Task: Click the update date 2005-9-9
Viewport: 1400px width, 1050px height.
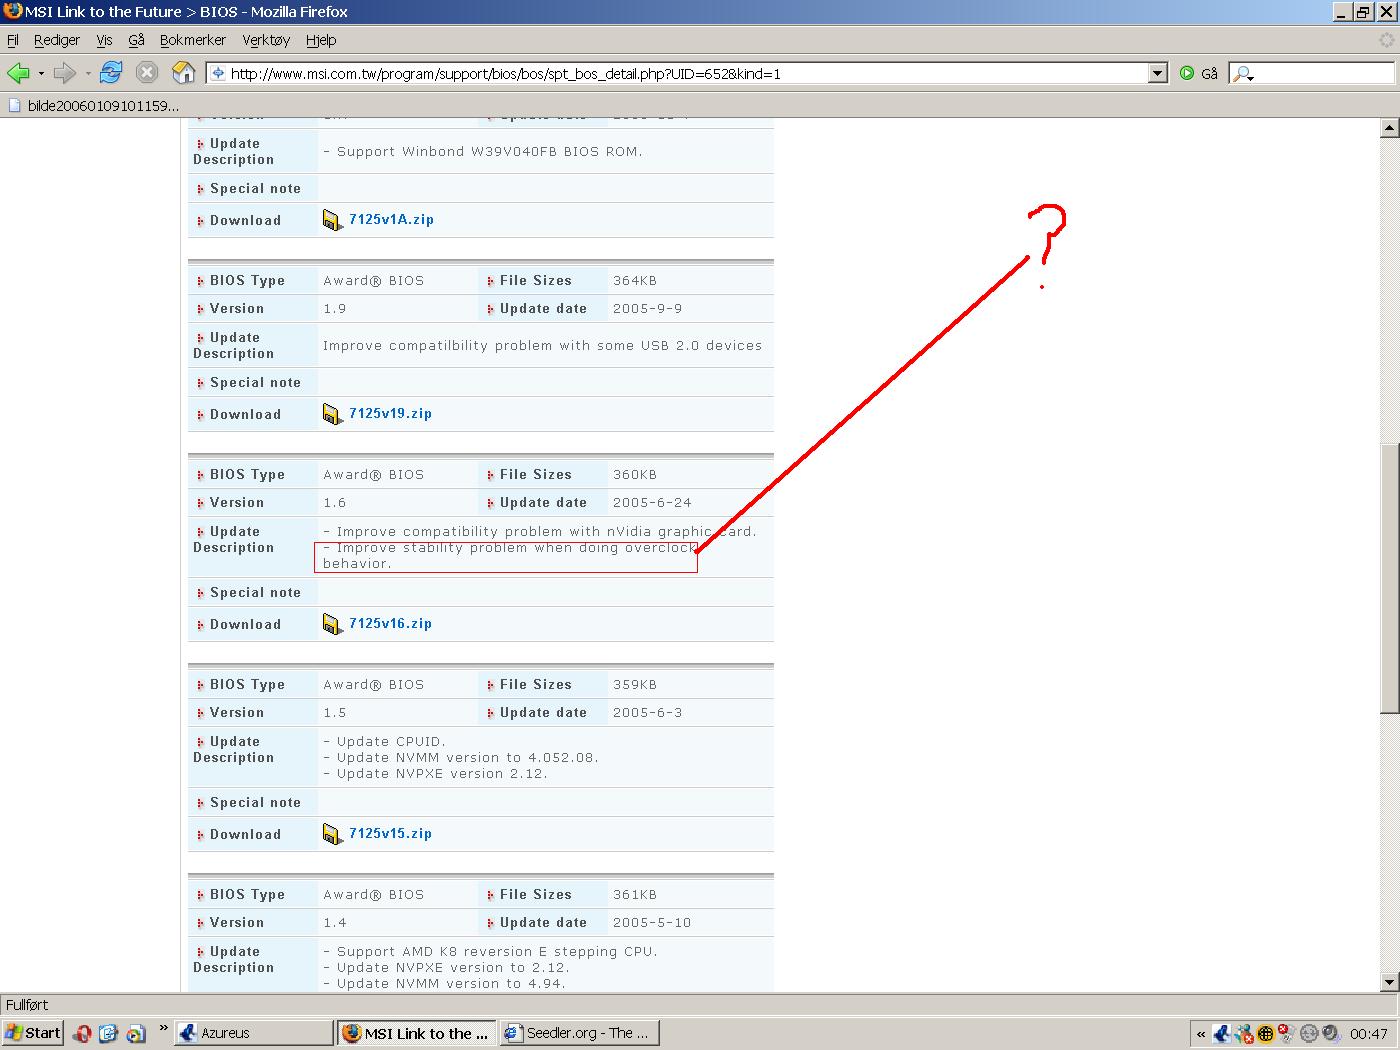Action: tap(647, 308)
